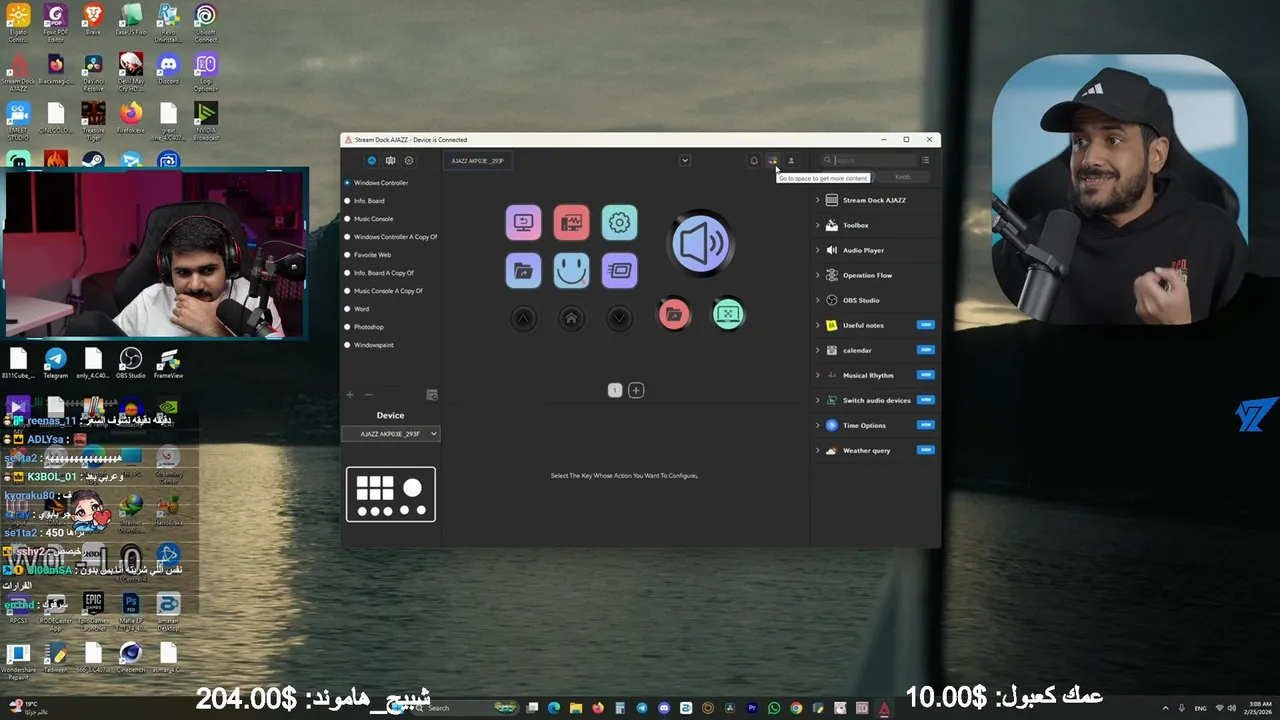Screen dimensions: 1280x720
Task: Select the red round folder knob
Action: 674,315
